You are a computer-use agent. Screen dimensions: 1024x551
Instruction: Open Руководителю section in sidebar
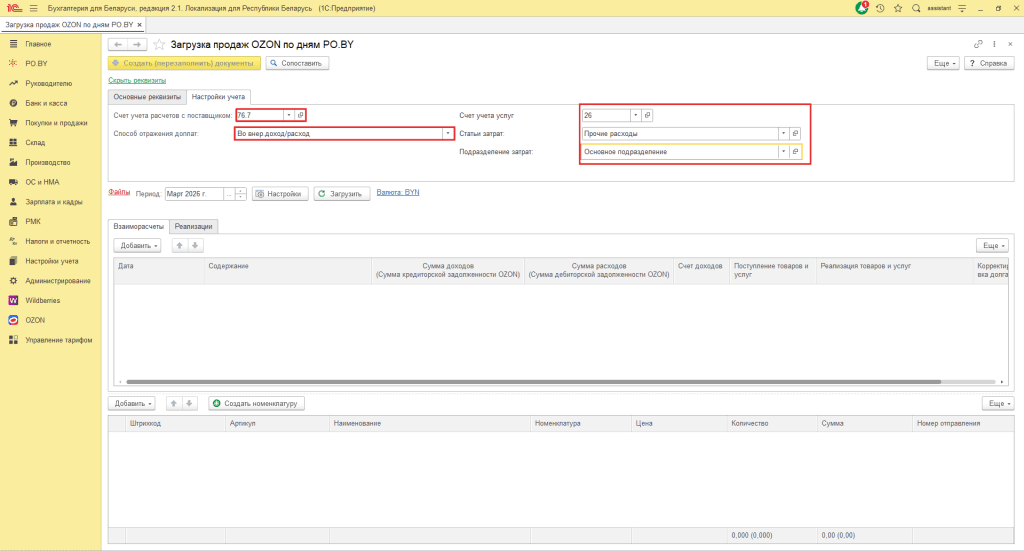[48, 84]
